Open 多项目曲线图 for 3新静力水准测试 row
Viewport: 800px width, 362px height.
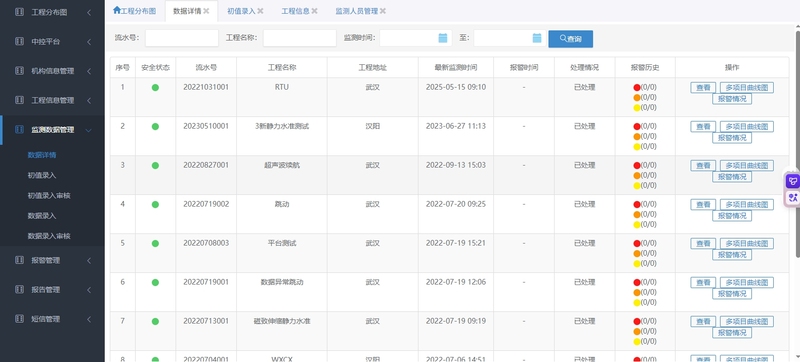point(746,126)
